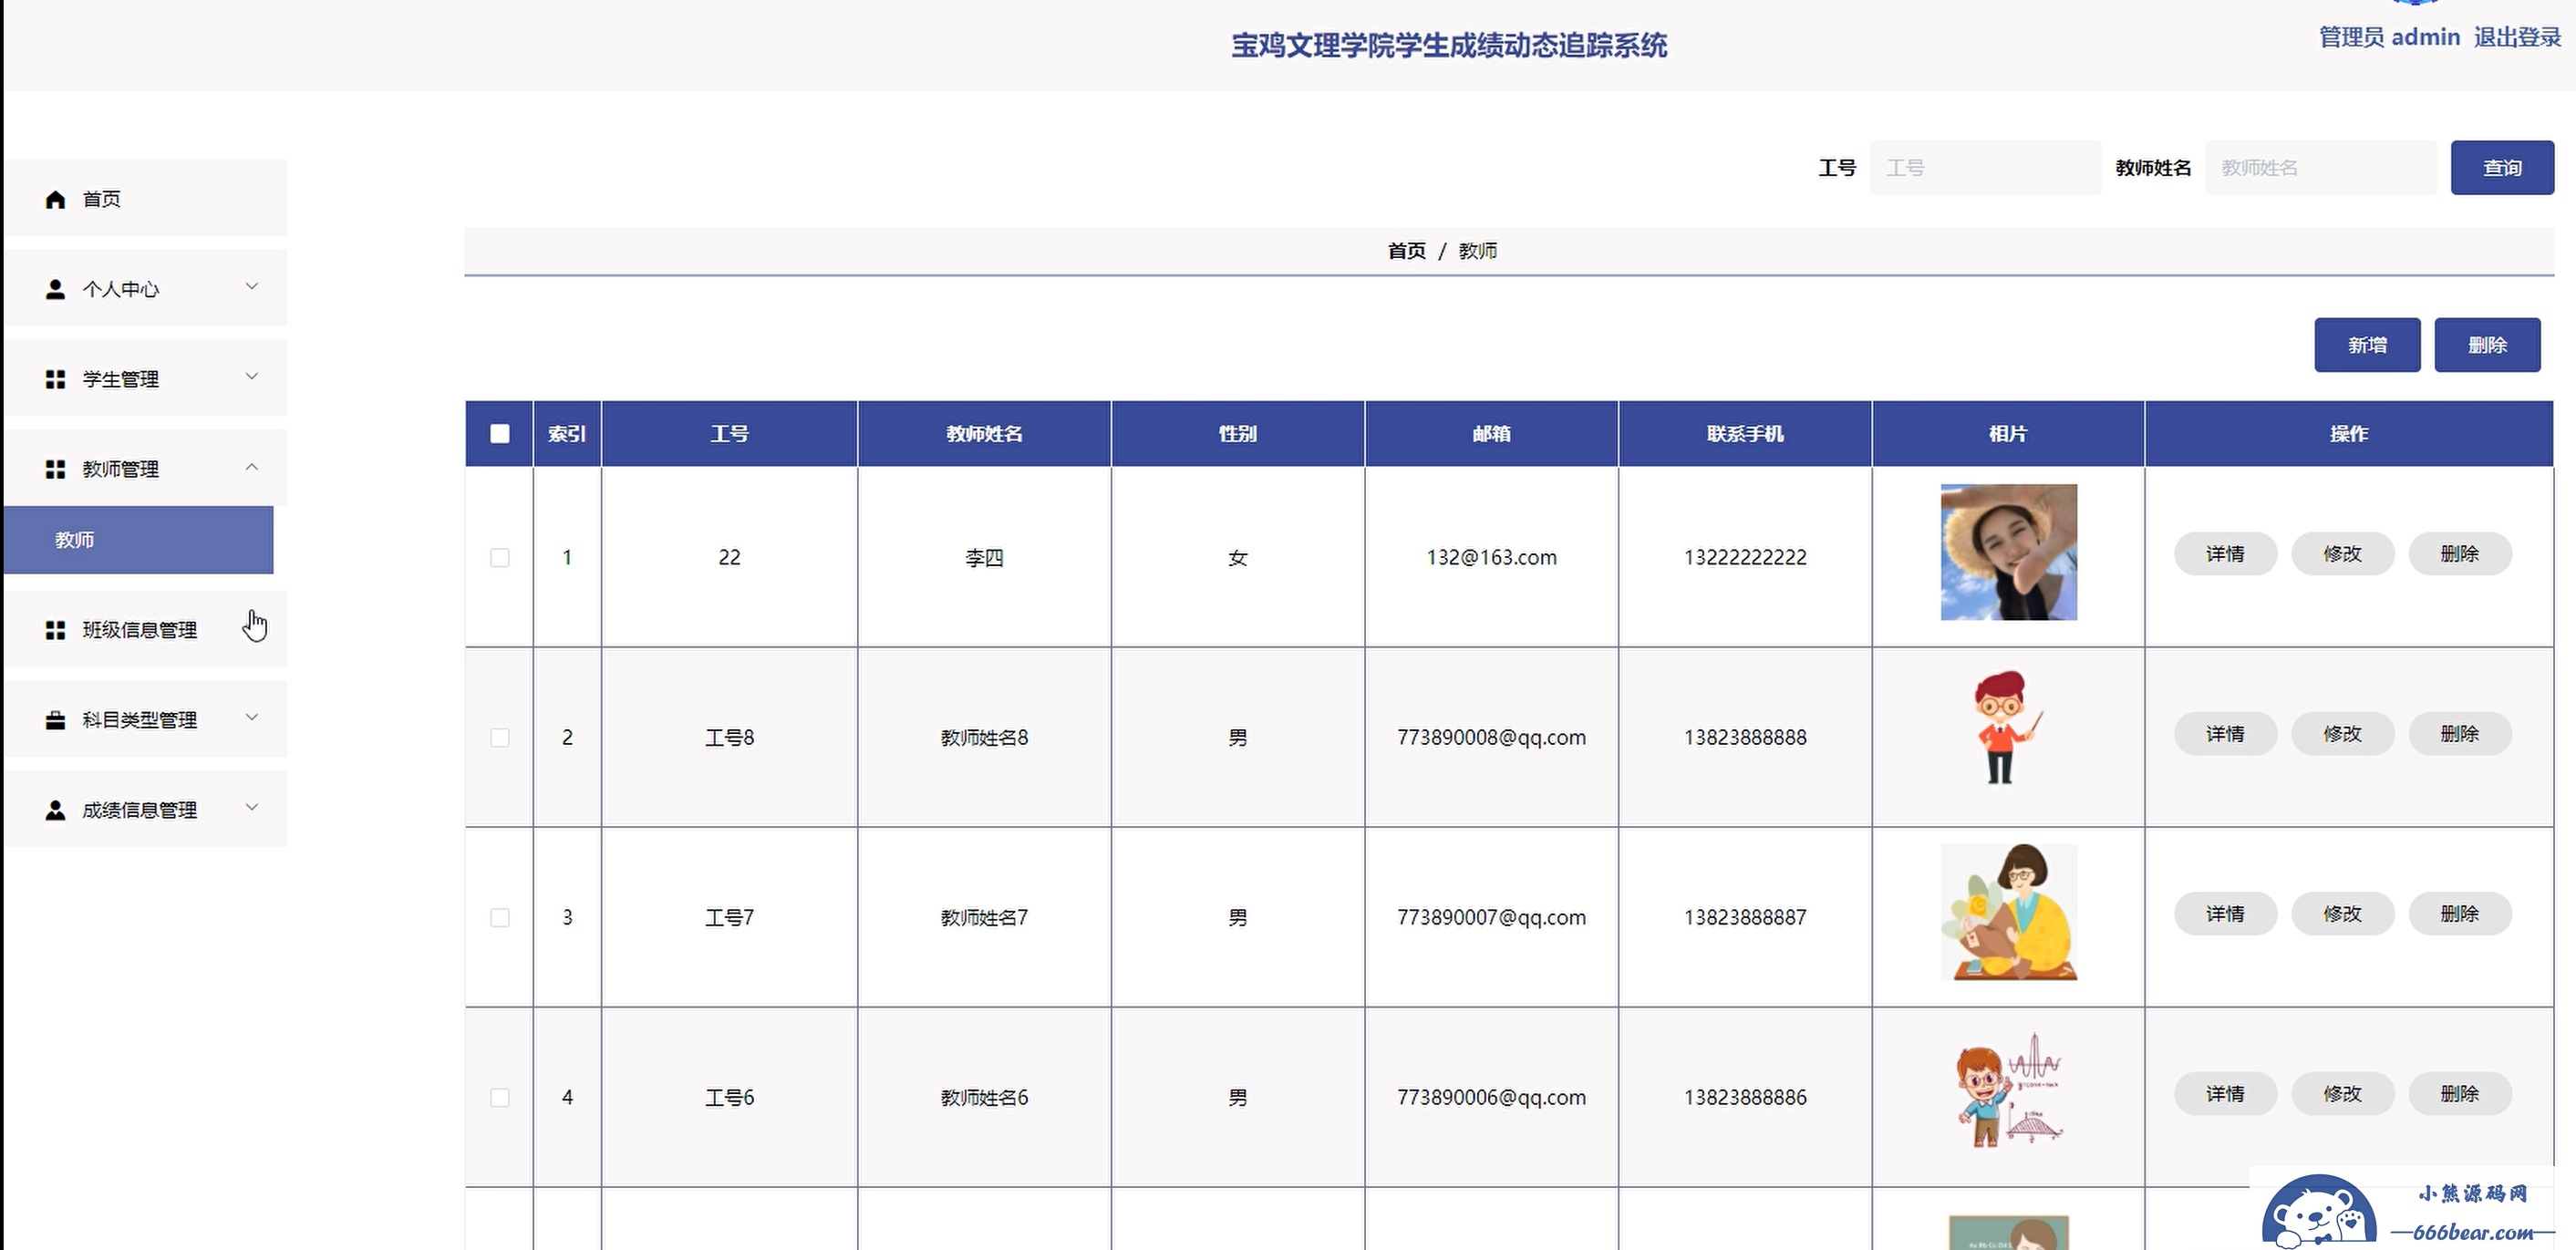Image resolution: width=2576 pixels, height=1250 pixels.
Task: Click the photo thumbnail of 李四
Action: tap(2008, 552)
